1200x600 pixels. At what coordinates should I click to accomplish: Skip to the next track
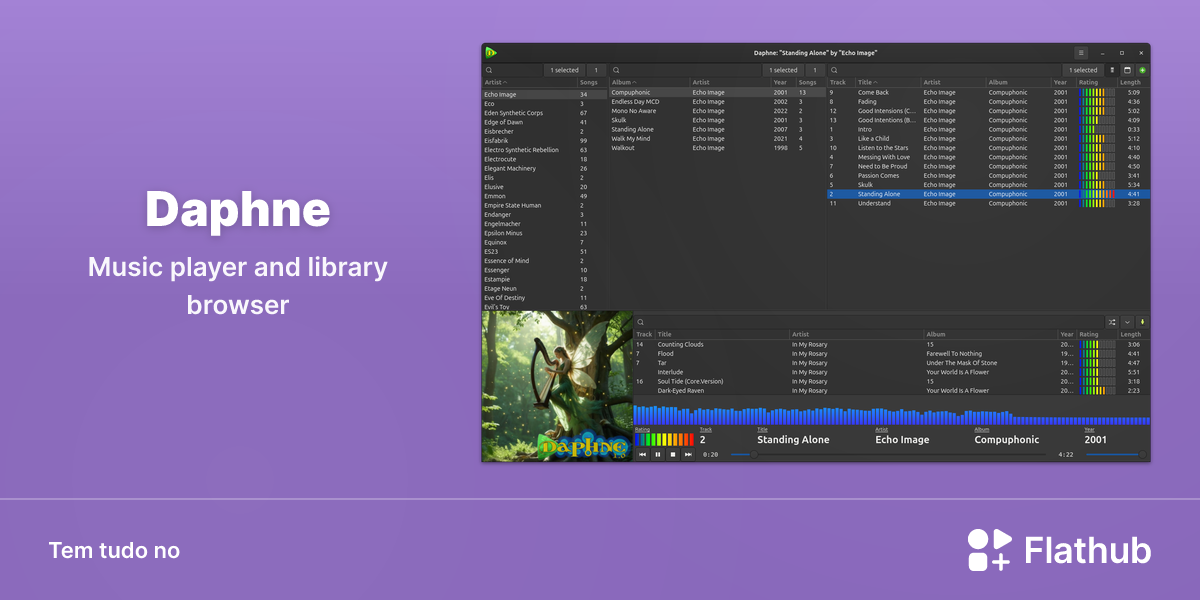pos(688,454)
